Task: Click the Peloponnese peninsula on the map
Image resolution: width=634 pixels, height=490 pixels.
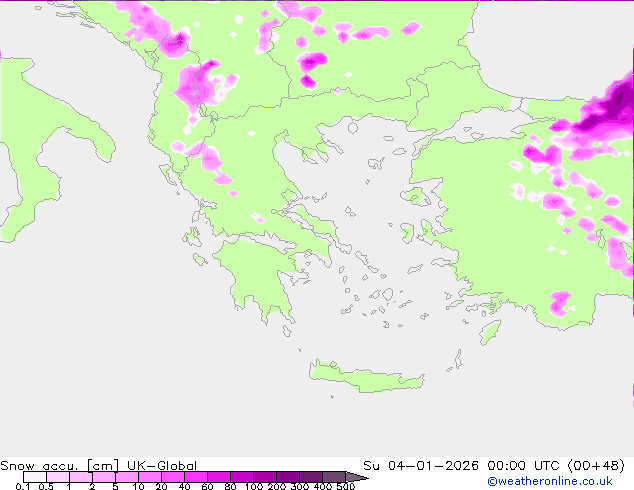Action: [259, 275]
